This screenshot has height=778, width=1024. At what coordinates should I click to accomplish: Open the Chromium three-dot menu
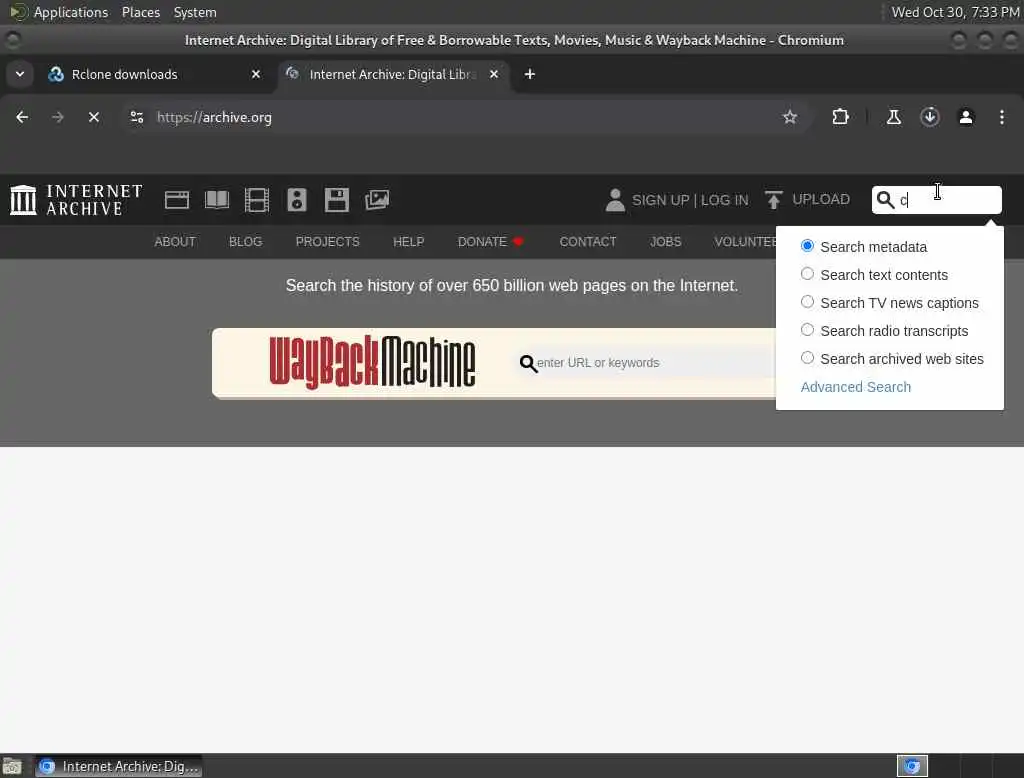(1002, 117)
